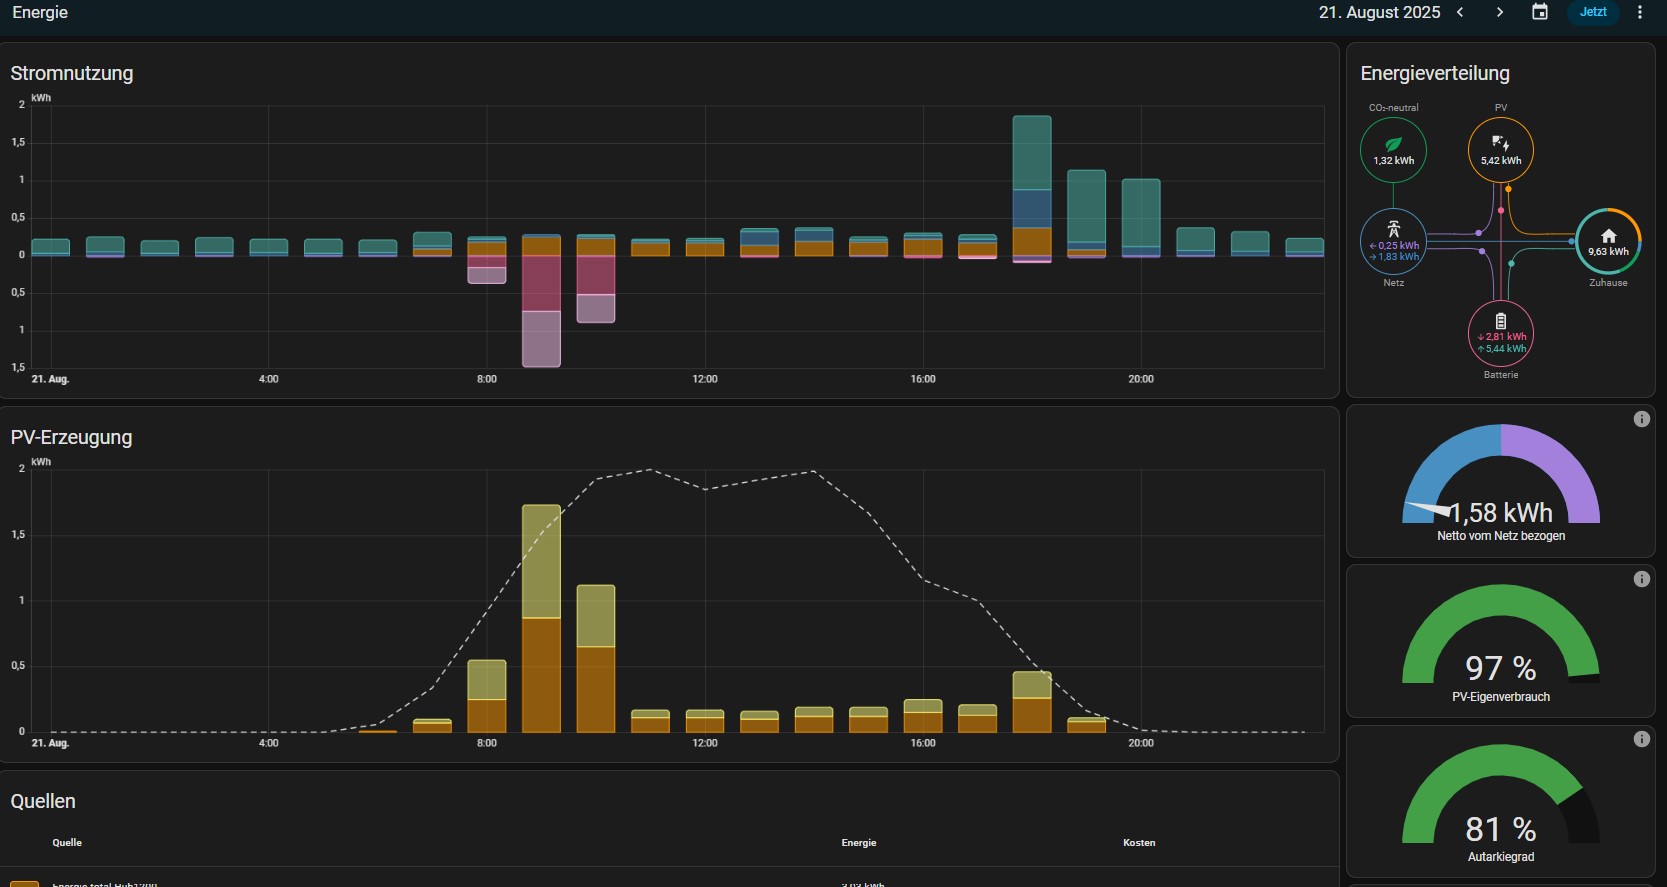The image size is (1667, 887).
Task: Click the tallest teal bar in Stromnutzung
Action: 1031,152
